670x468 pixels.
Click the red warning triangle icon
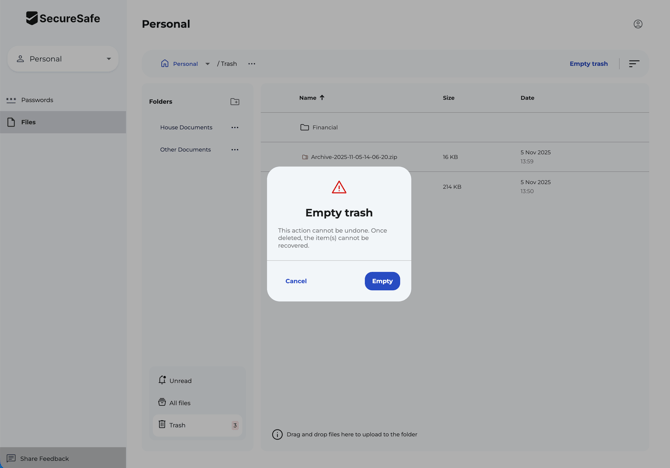click(339, 188)
